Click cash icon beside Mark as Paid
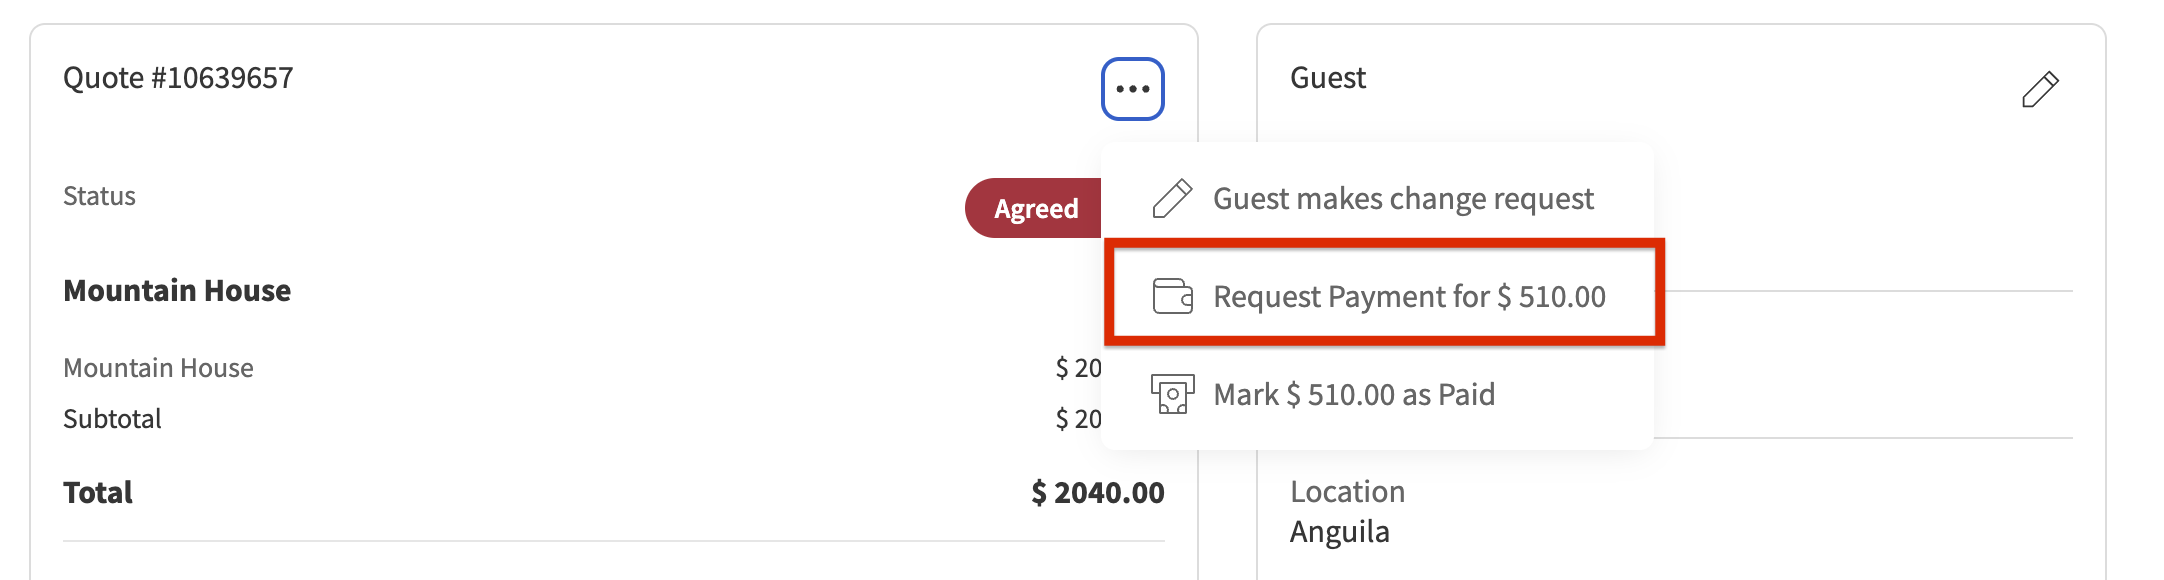Viewport: 2164px width, 580px height. [x=1172, y=394]
